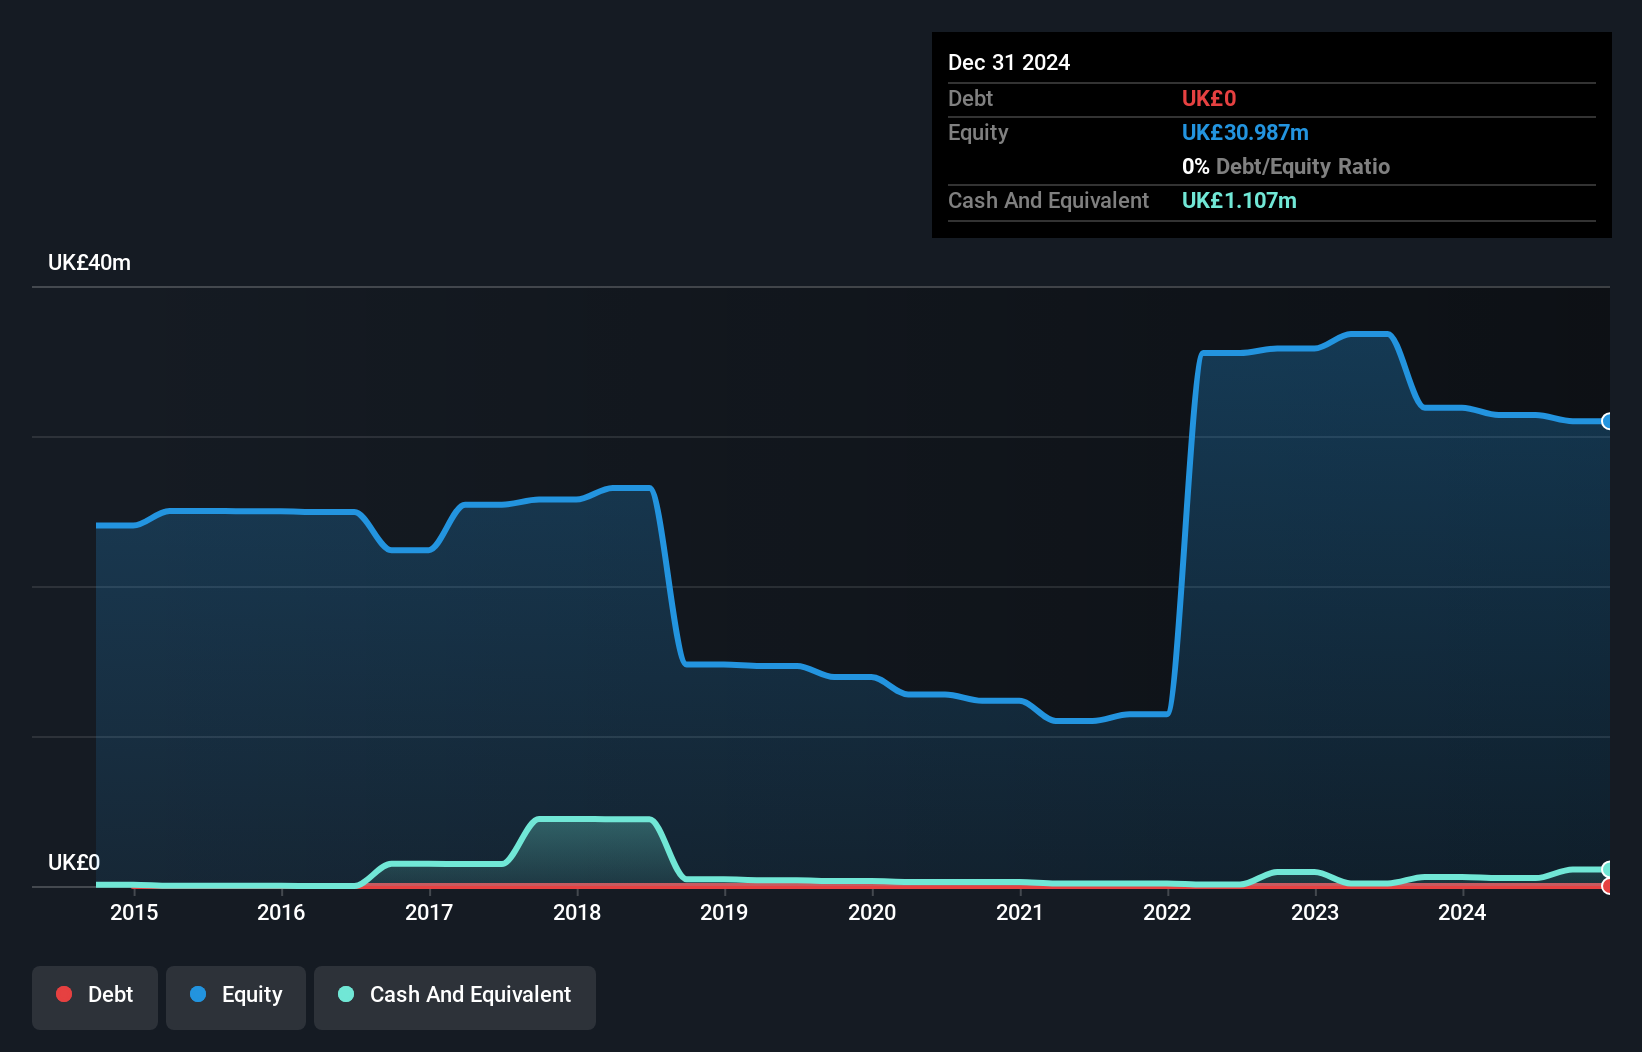Click the blue Equity legend dot
The height and width of the screenshot is (1052, 1642).
(x=198, y=994)
